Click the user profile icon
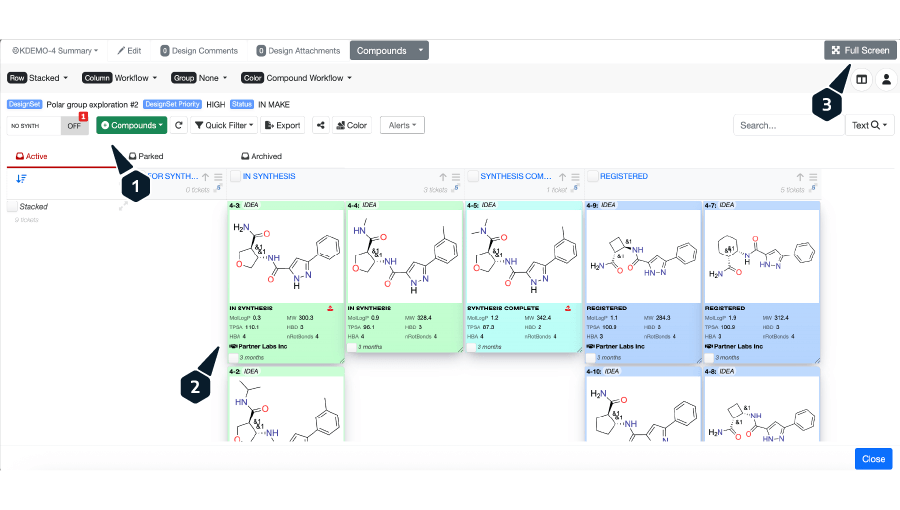The width and height of the screenshot is (900, 510). pyautogui.click(x=886, y=80)
